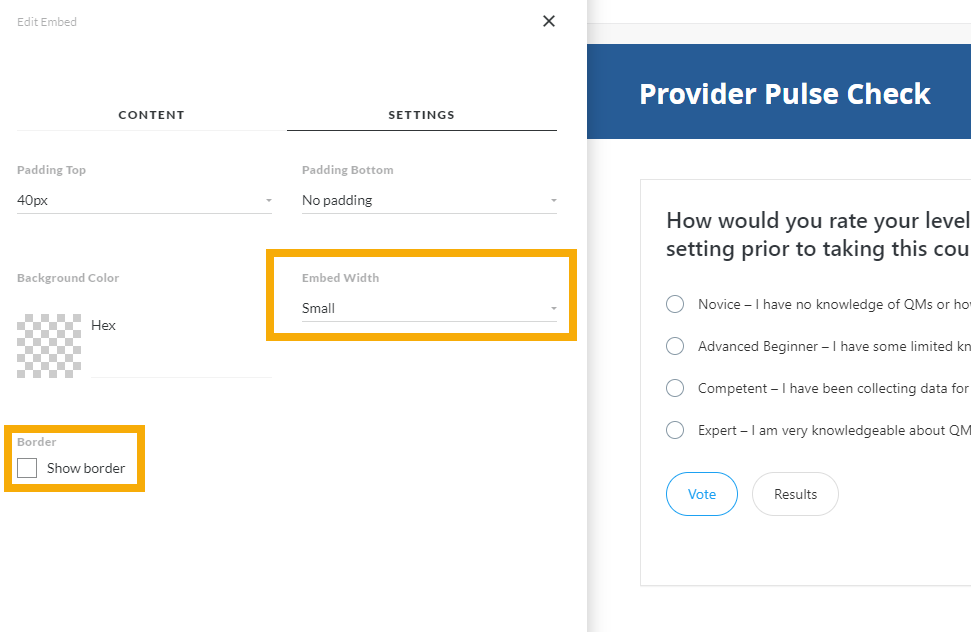The width and height of the screenshot is (971, 632).
Task: Click the Embed Width dropdown arrow
Action: [x=553, y=309]
